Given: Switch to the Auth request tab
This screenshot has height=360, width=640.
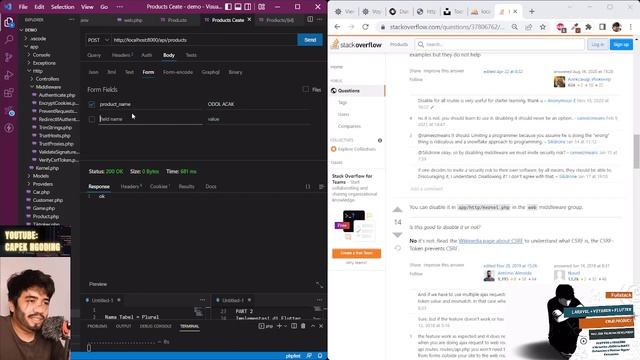Looking at the screenshot, I should pos(147,55).
